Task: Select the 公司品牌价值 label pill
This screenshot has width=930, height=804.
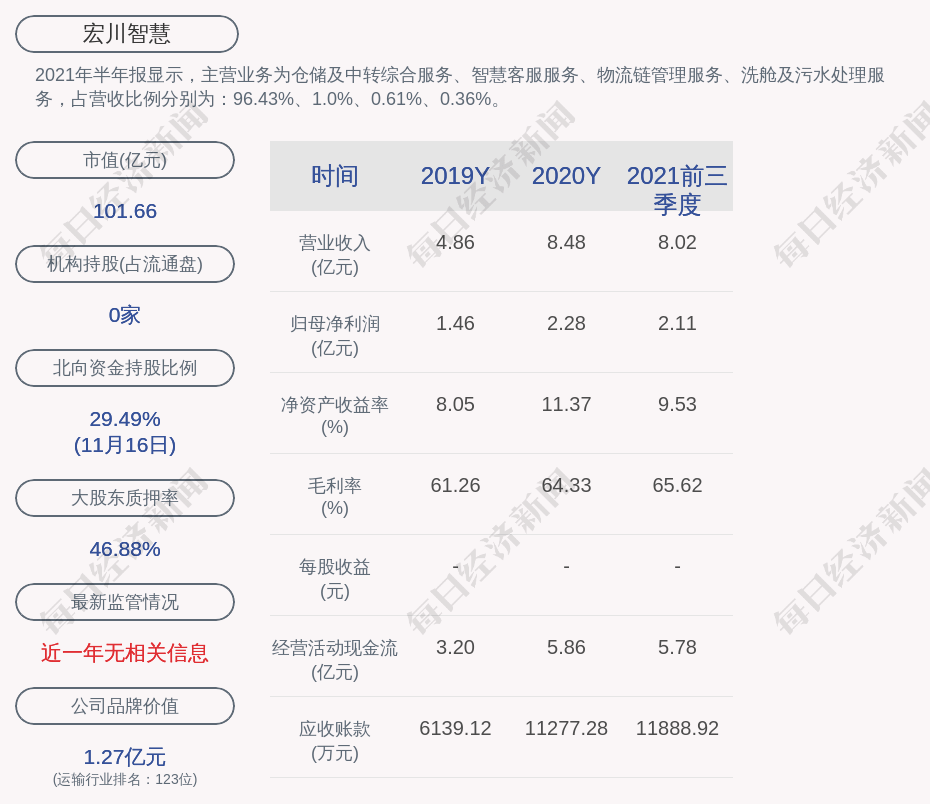Action: click(x=125, y=706)
